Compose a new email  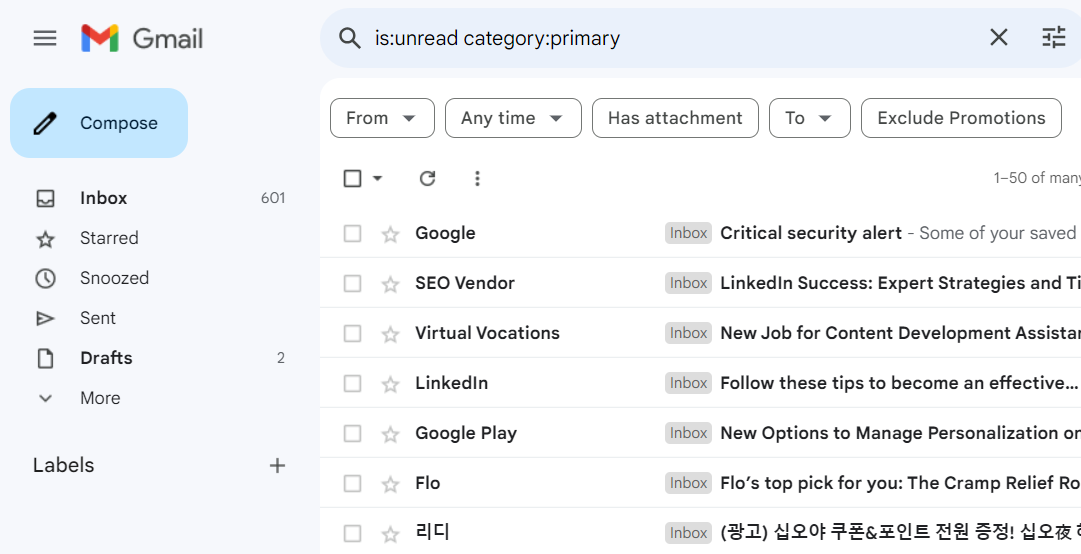[99, 123]
